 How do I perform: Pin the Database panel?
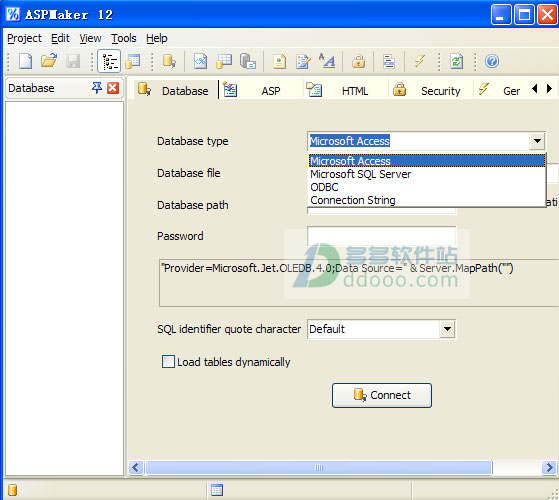[97, 88]
